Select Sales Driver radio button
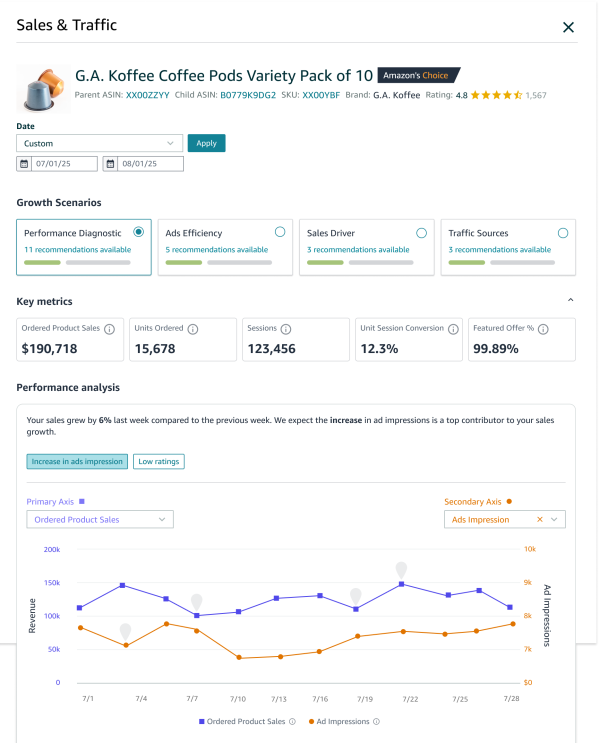Image resolution: width=599 pixels, height=743 pixels. click(421, 233)
